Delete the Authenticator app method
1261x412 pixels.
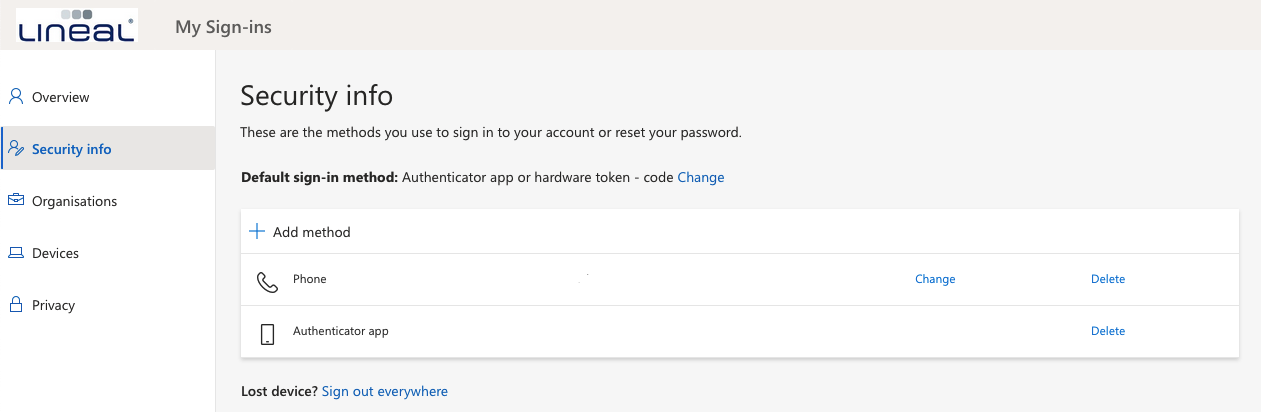pos(1107,331)
